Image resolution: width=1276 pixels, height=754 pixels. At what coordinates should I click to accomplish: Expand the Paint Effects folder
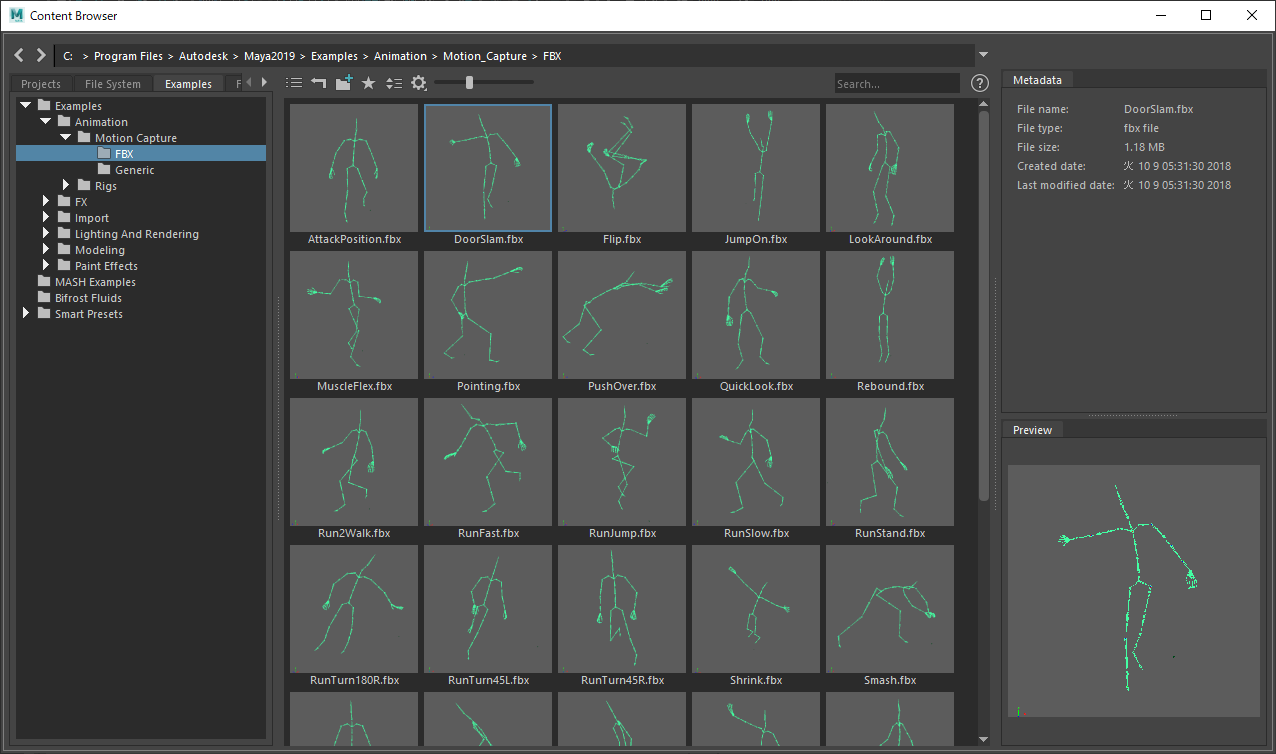coord(46,266)
